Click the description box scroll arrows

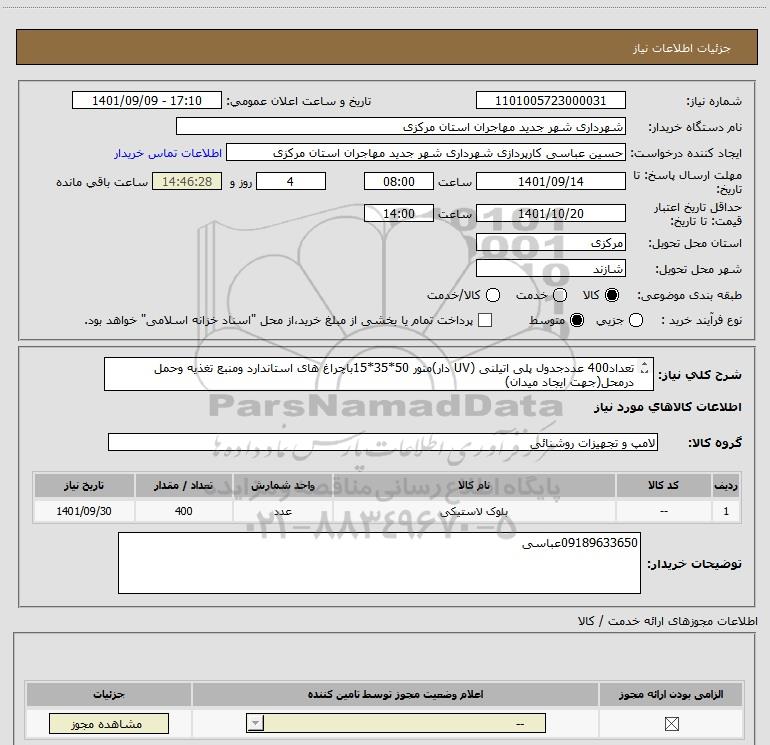[645, 368]
